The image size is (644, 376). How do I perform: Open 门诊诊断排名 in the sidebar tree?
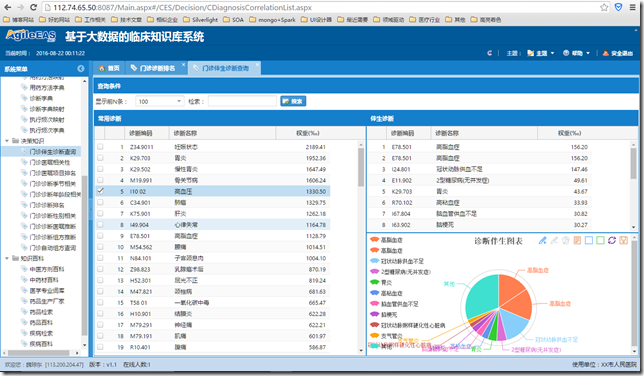(x=47, y=205)
